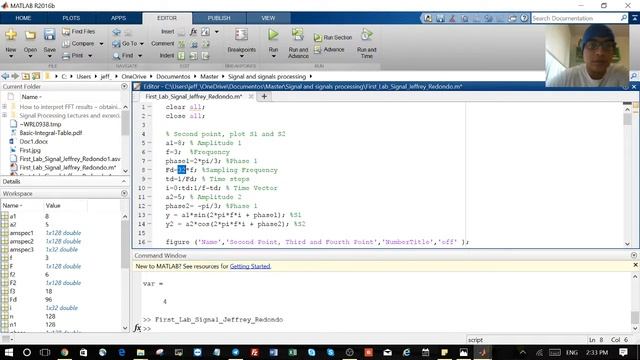Expand the Details panel
The height and width of the screenshot is (360, 640).
124,181
